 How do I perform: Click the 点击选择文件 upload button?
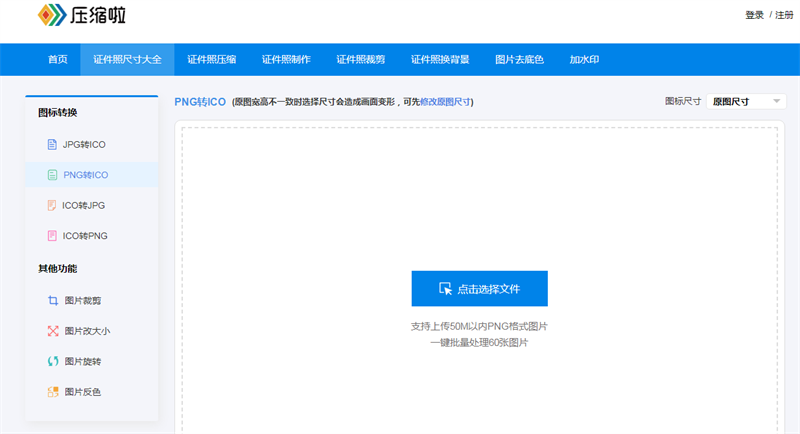[x=480, y=289]
